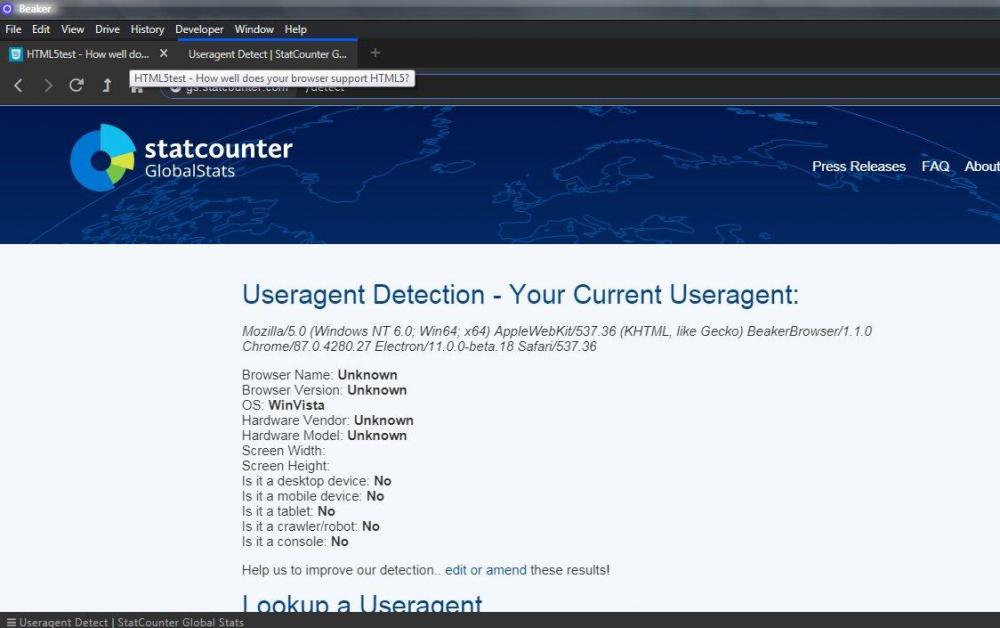1000x628 pixels.
Task: Click the up-directory arrow icon
Action: 106,86
